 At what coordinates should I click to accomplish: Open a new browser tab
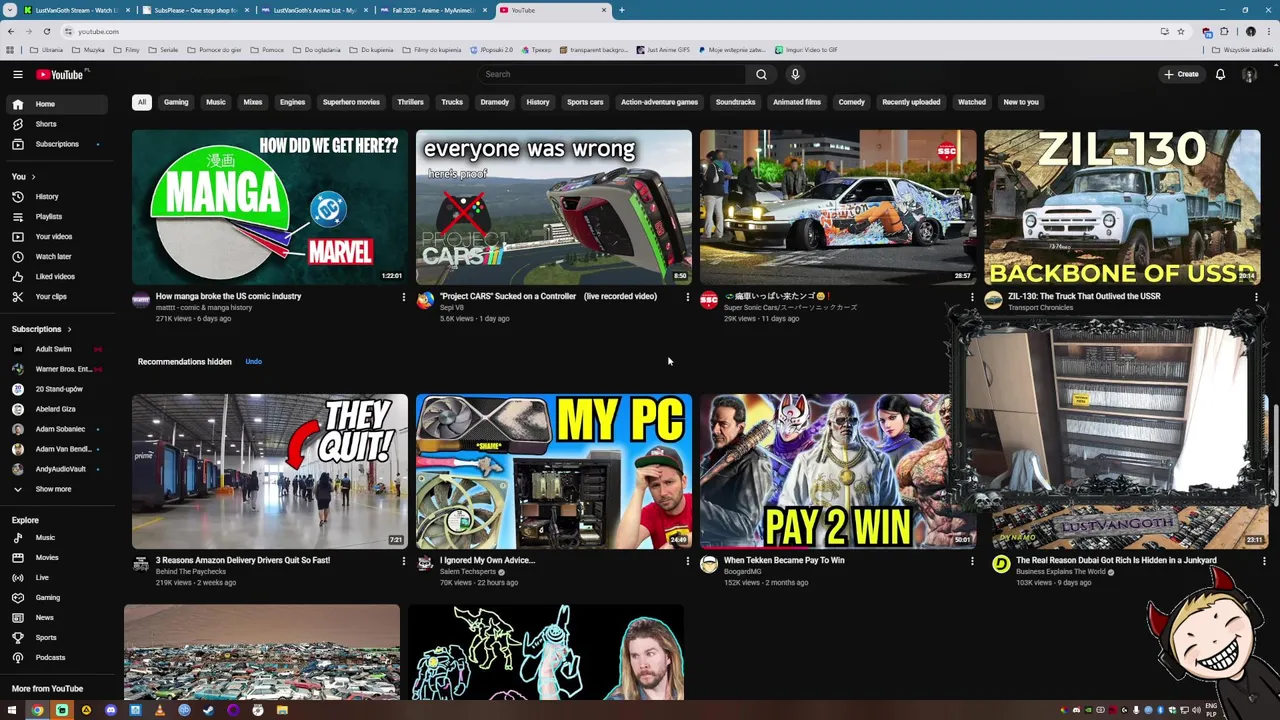(x=621, y=10)
